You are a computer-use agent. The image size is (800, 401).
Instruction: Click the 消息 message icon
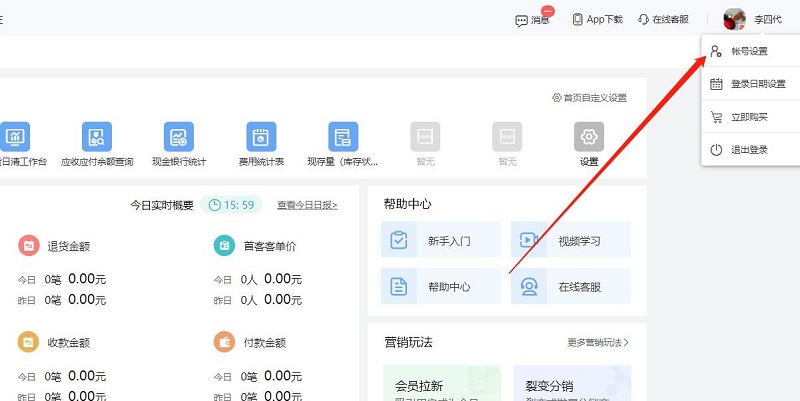point(521,20)
